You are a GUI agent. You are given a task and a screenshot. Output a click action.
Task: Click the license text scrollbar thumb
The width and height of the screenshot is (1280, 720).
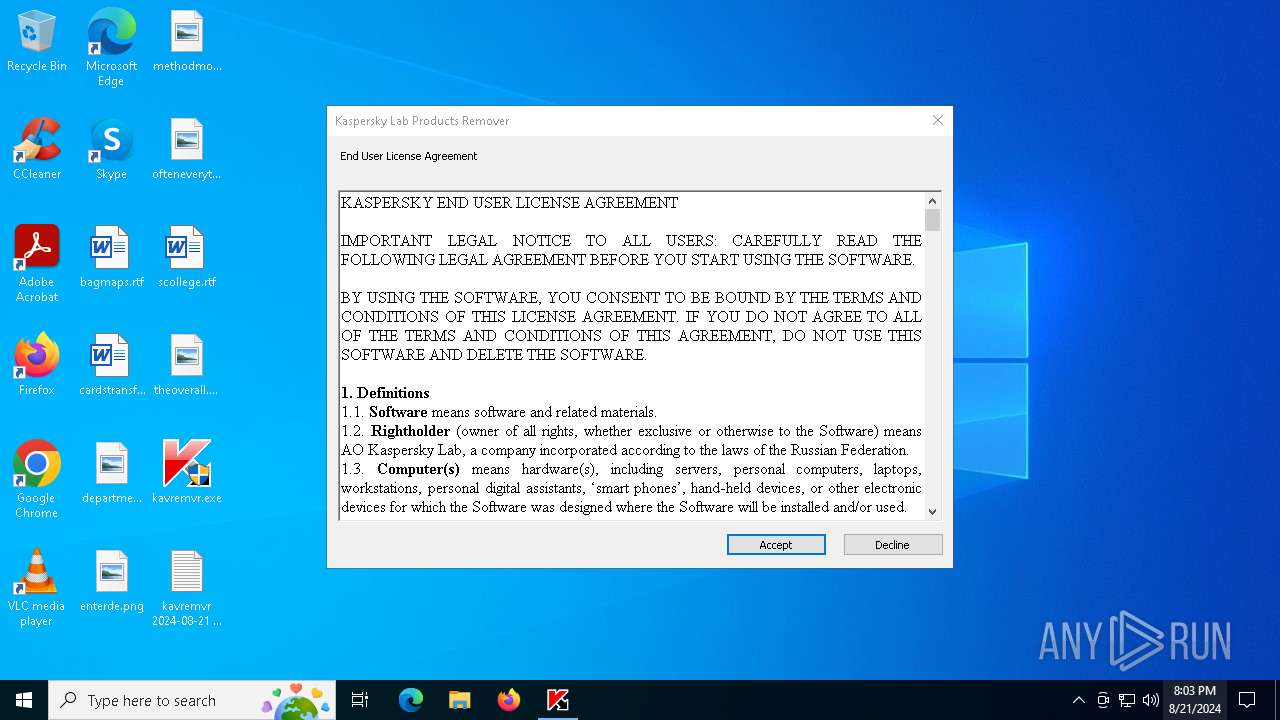tap(932, 220)
